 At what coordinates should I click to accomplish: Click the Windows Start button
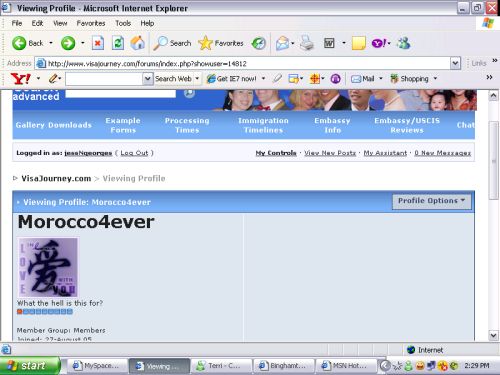click(30, 366)
